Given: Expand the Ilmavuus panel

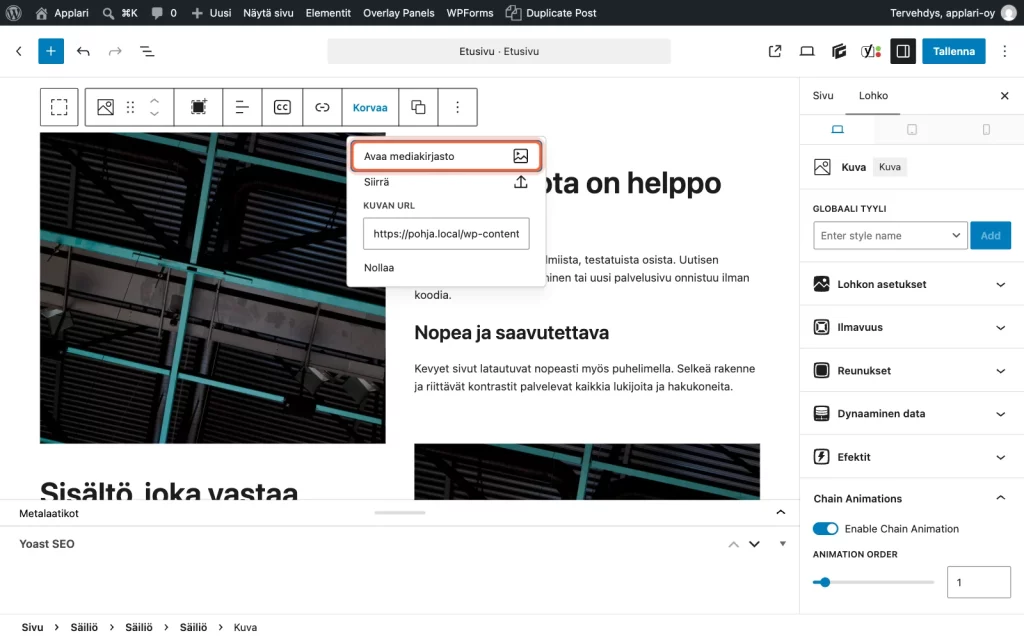Looking at the screenshot, I should pos(911,327).
